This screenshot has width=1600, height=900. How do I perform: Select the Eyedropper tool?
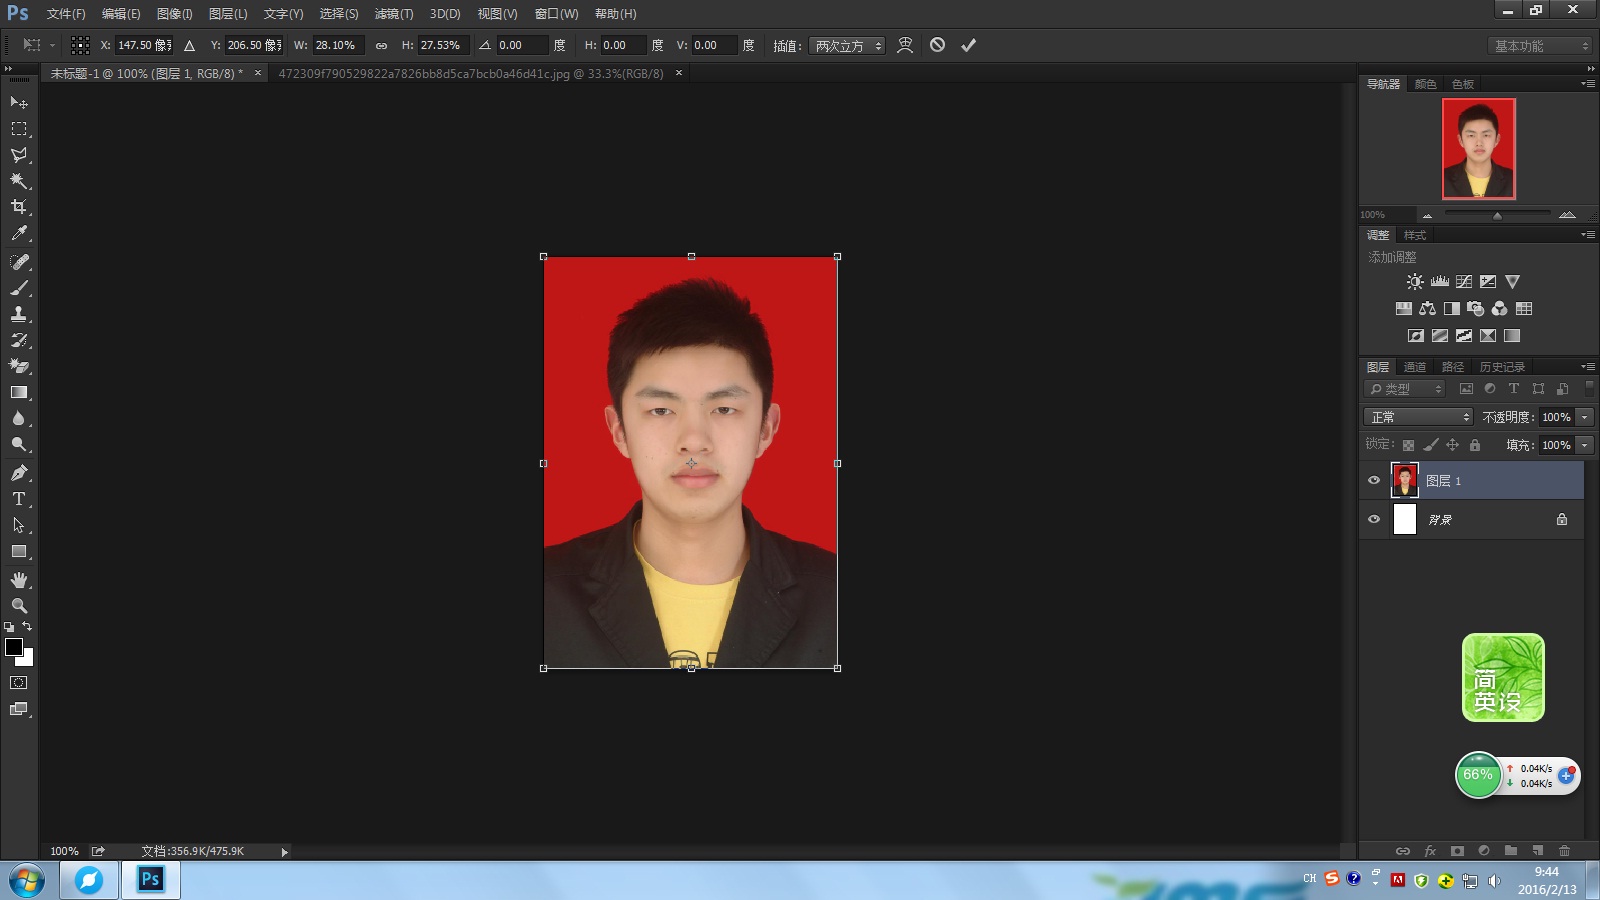coord(19,233)
